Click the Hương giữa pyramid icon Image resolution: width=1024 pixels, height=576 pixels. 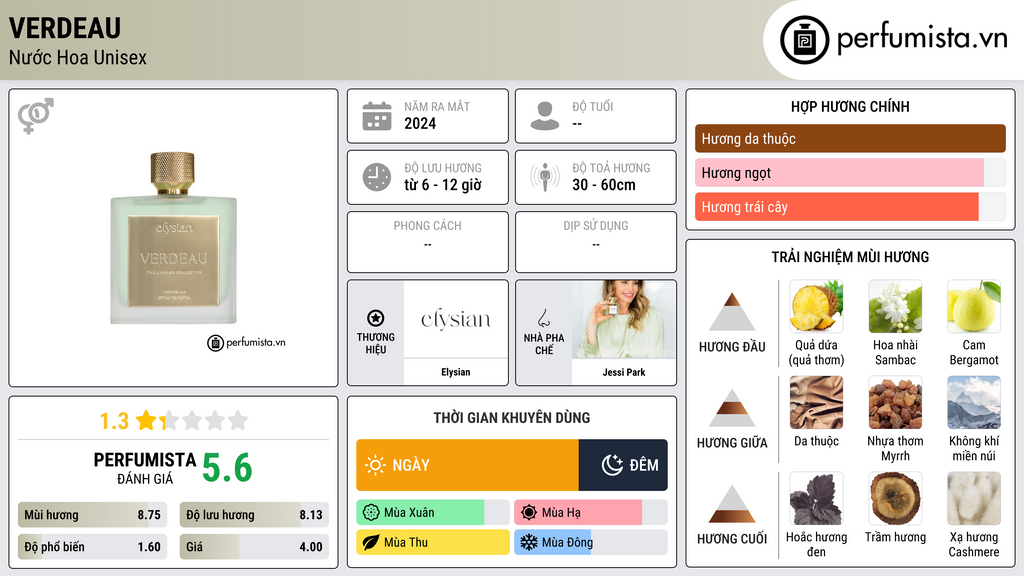[x=732, y=408]
